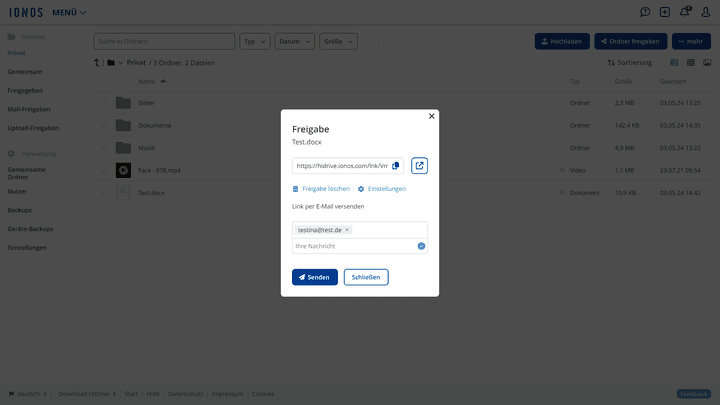Click share icon on Test.docx row
The width and height of the screenshot is (720, 405).
tap(562, 193)
